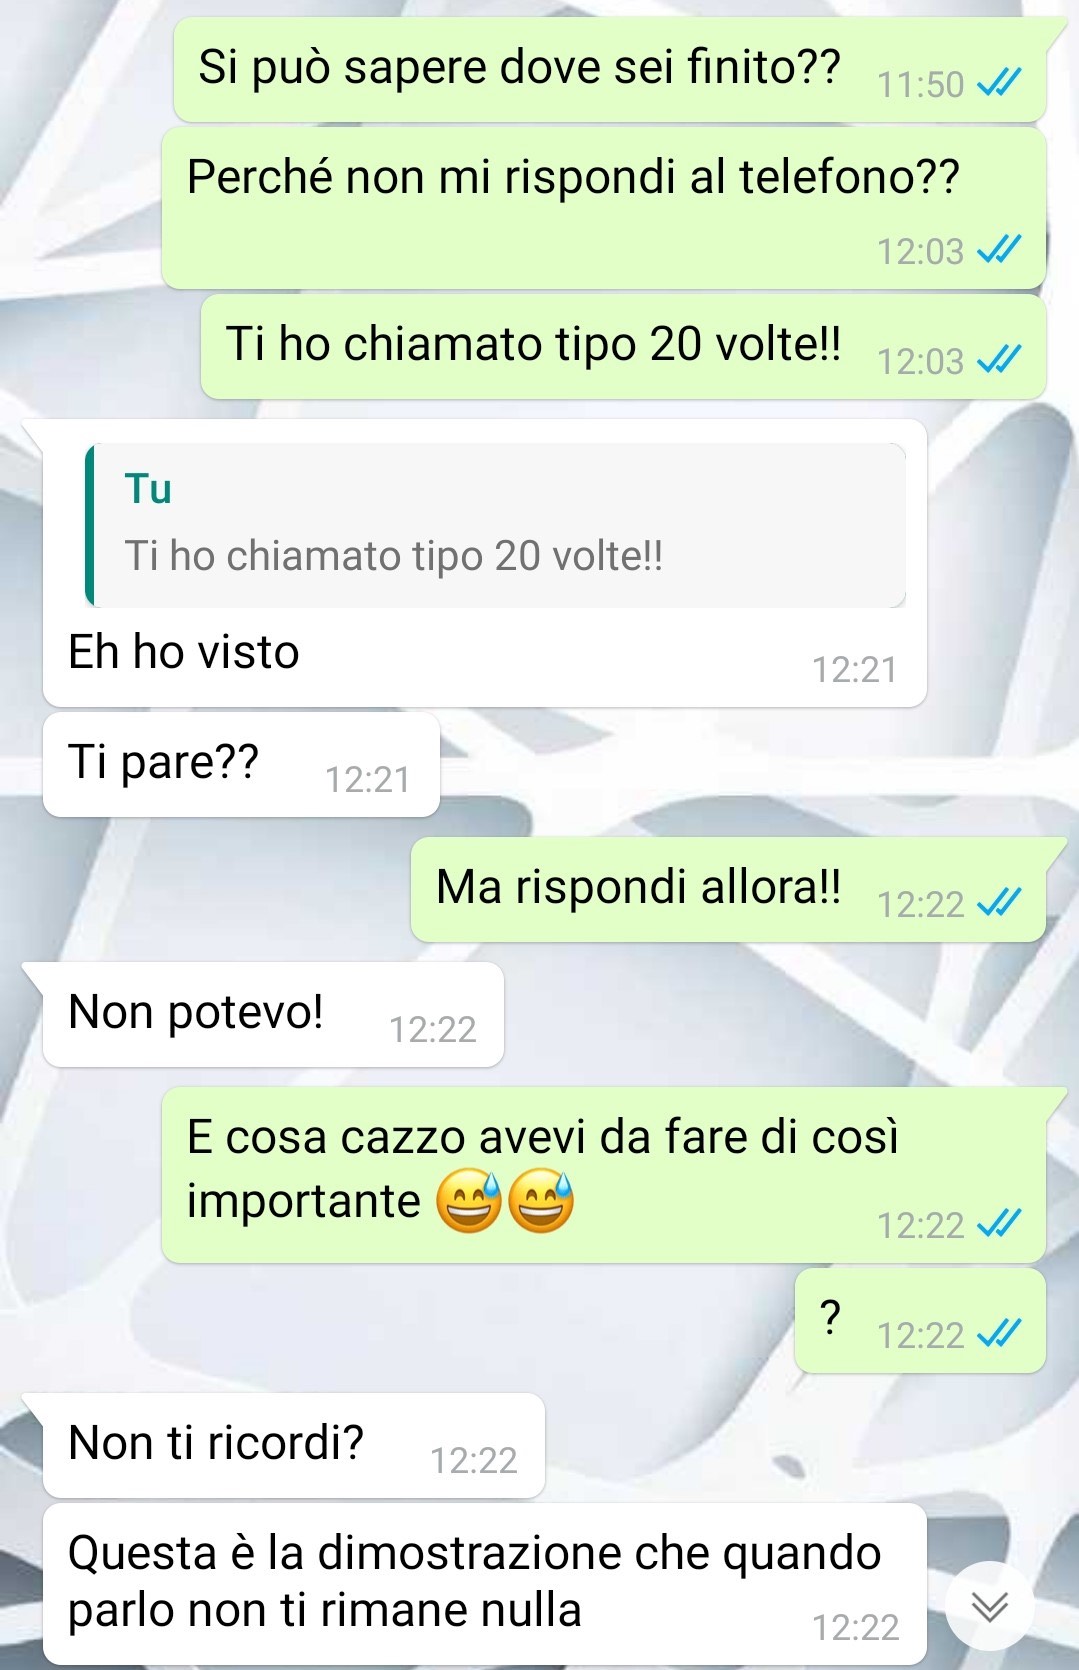Screen dimensions: 1079x1670
Task: Select the 'Eh ho visto' reply bubble
Action: click(485, 563)
